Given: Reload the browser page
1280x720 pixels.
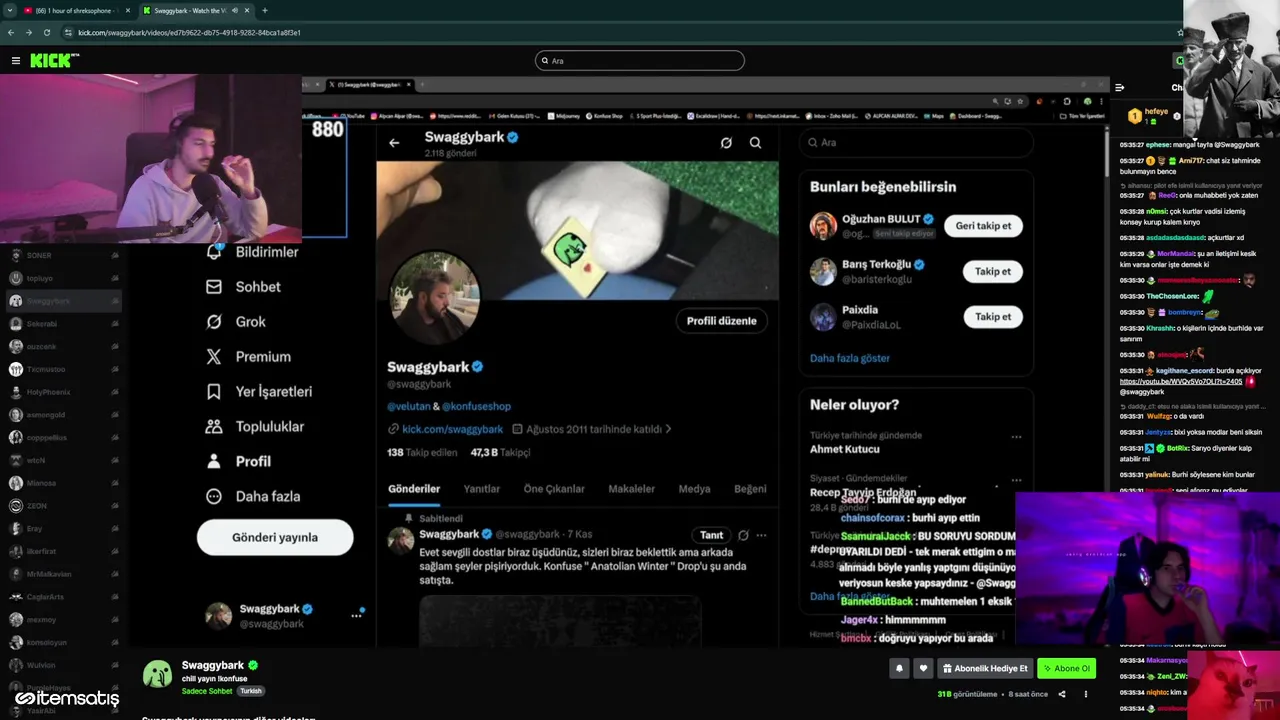Looking at the screenshot, I should click(45, 32).
